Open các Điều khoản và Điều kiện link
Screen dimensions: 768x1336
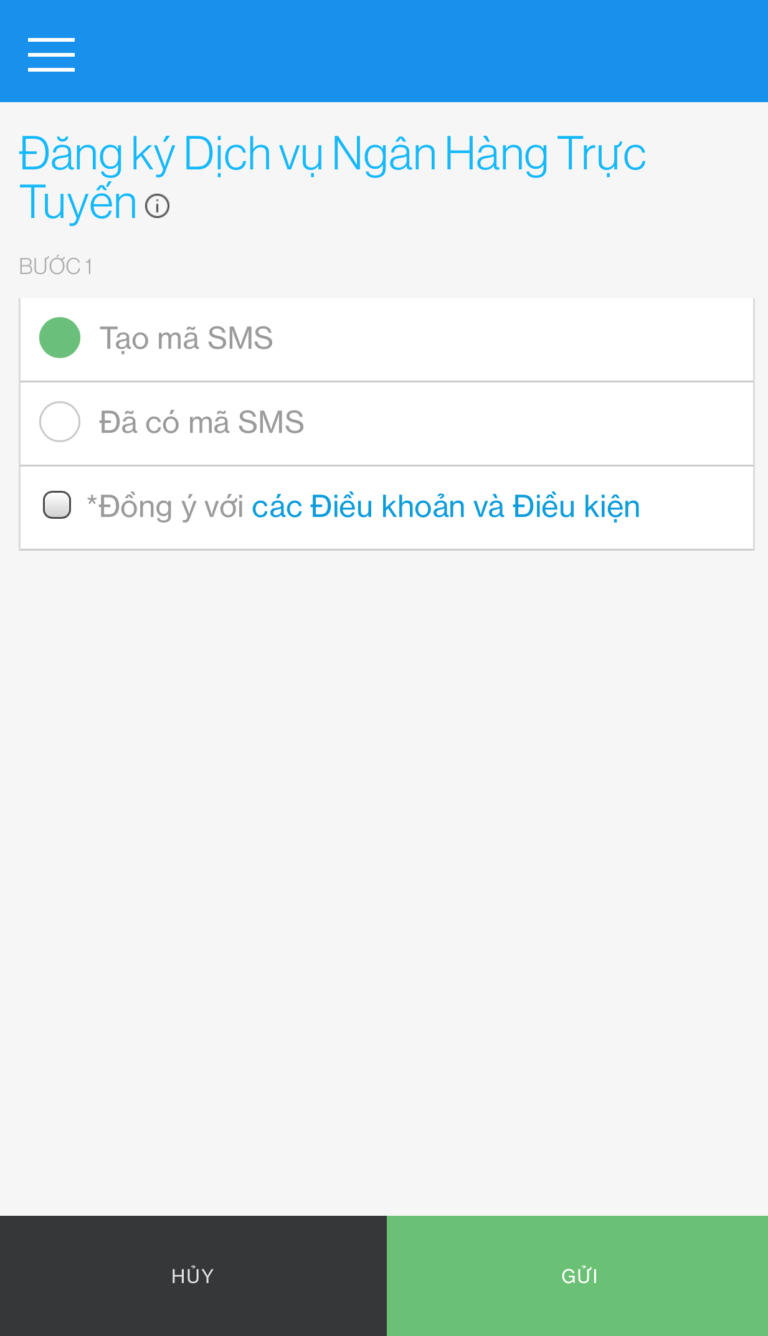click(447, 505)
